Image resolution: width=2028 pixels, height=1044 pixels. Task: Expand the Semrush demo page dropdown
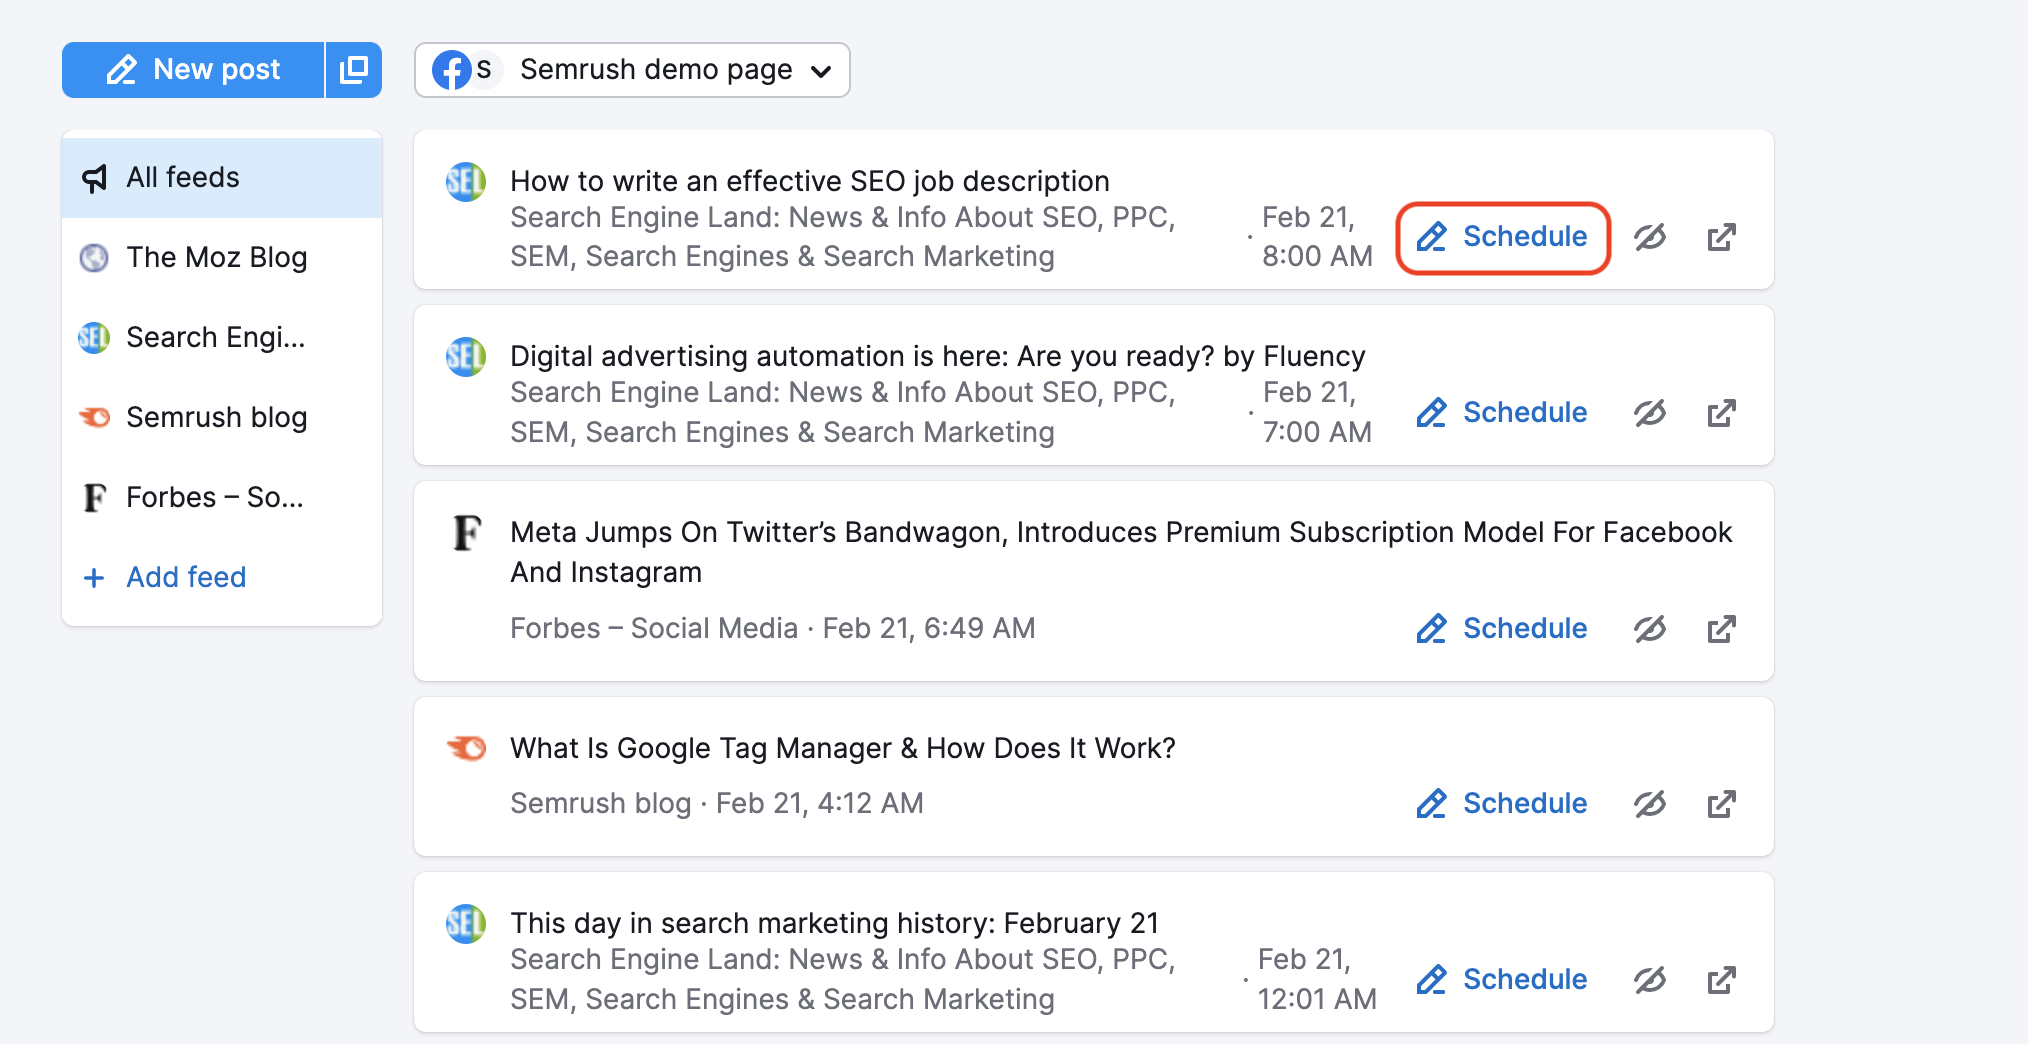point(632,70)
